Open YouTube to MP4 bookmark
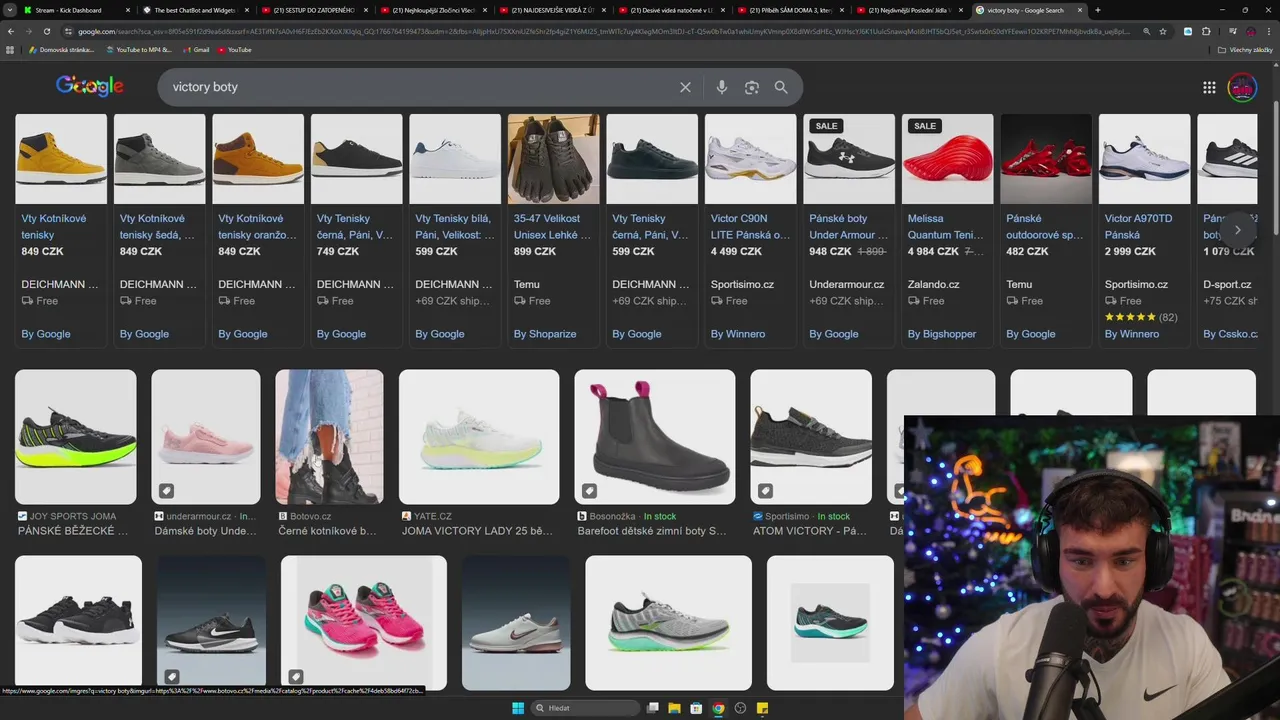The width and height of the screenshot is (1280, 720). click(139, 49)
